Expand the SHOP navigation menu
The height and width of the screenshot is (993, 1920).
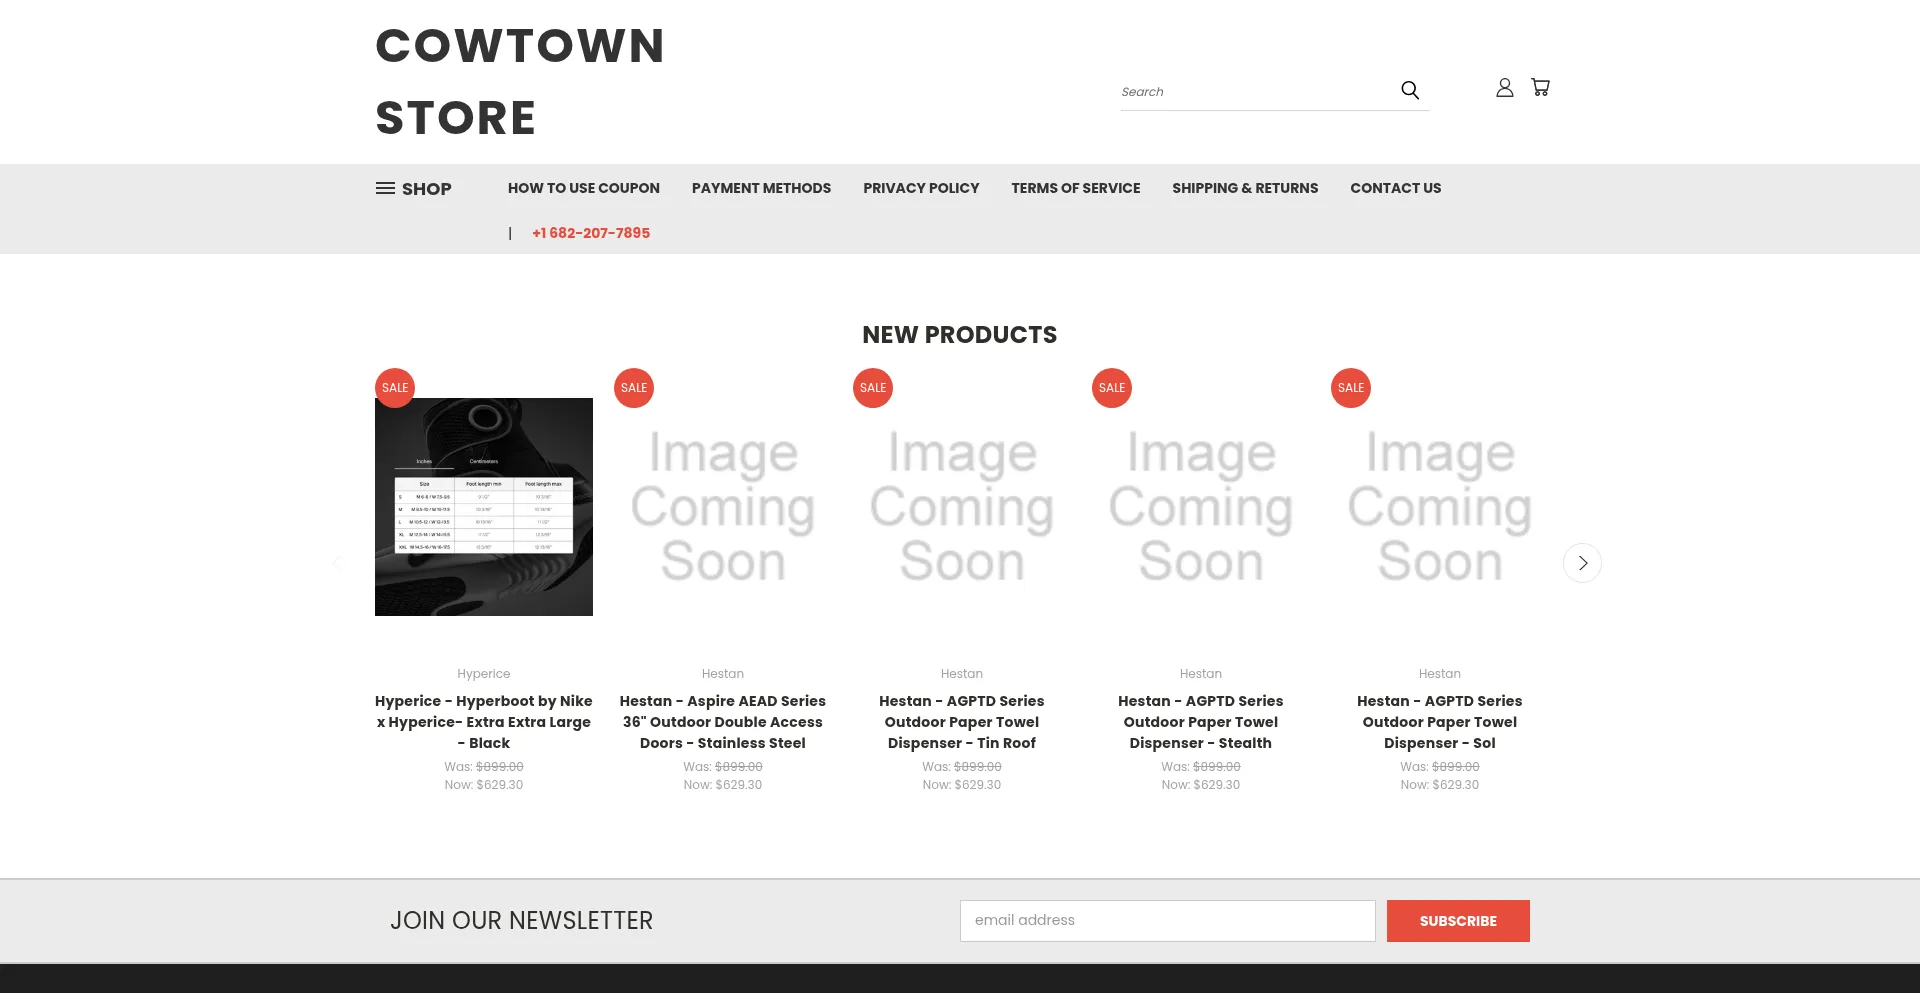tap(426, 188)
